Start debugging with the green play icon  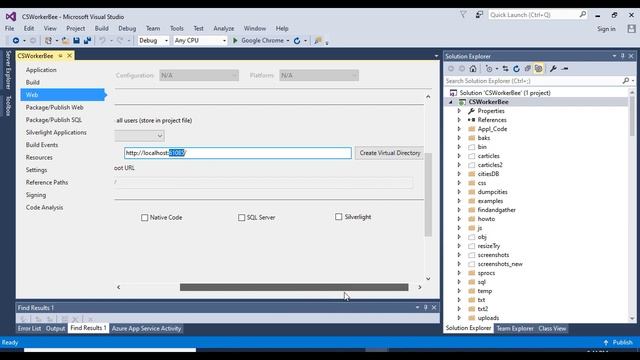coord(235,40)
